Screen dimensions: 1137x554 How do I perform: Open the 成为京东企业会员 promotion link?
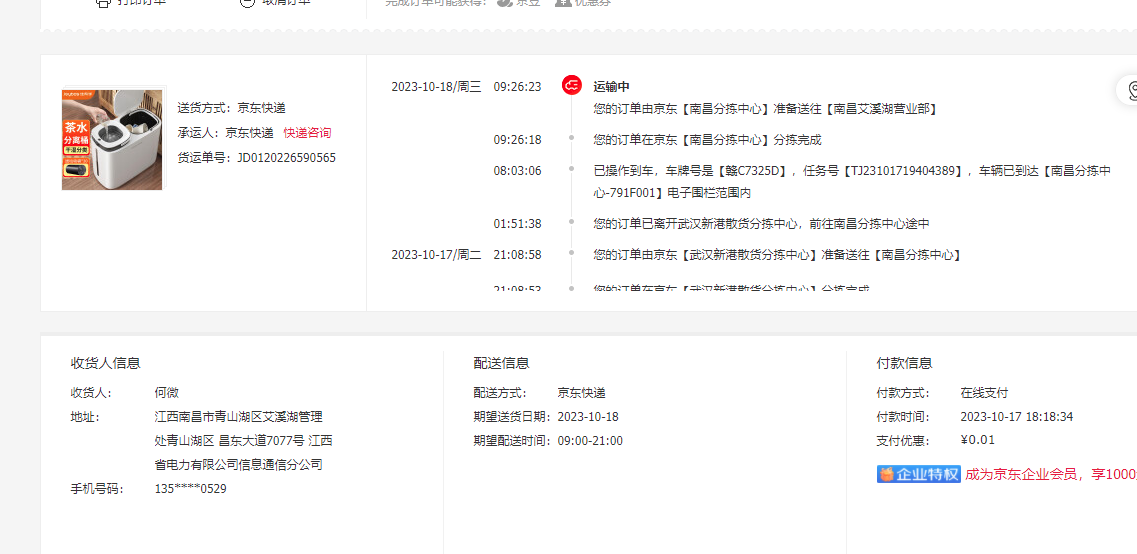(x=1051, y=474)
